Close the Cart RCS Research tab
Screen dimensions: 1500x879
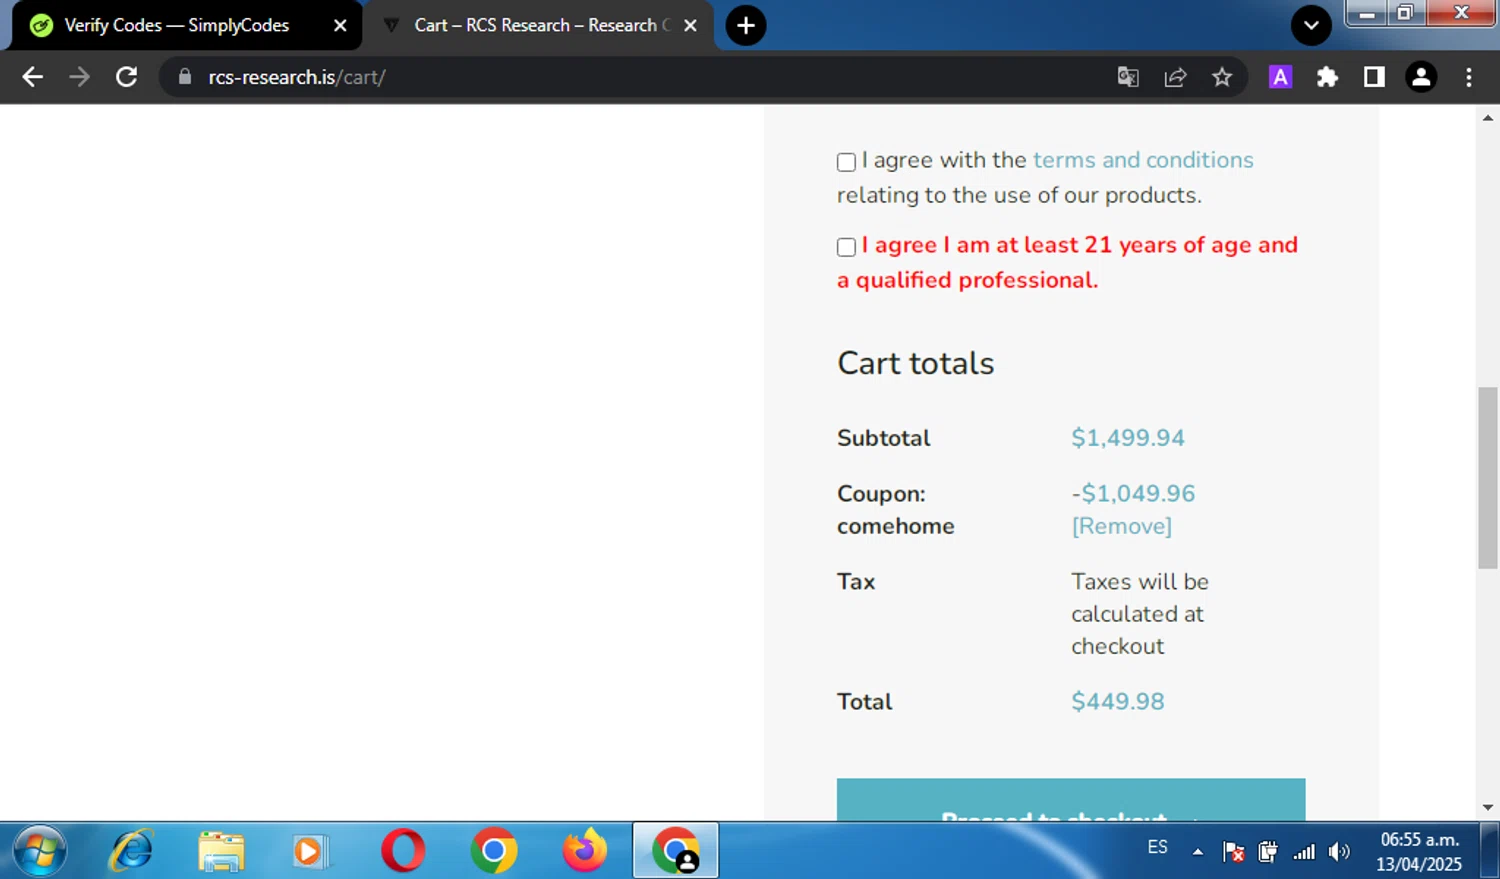(x=690, y=25)
